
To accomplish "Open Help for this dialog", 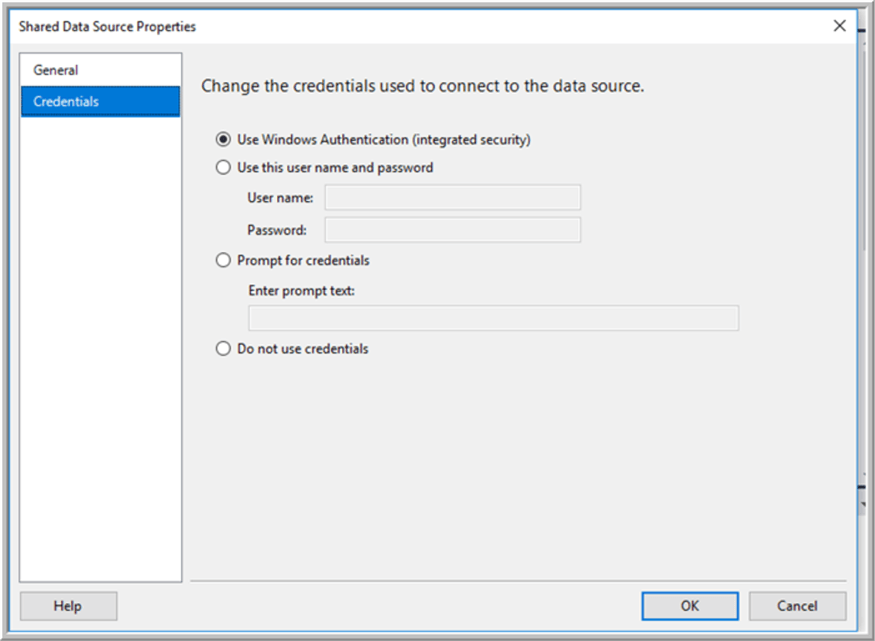I will click(68, 606).
